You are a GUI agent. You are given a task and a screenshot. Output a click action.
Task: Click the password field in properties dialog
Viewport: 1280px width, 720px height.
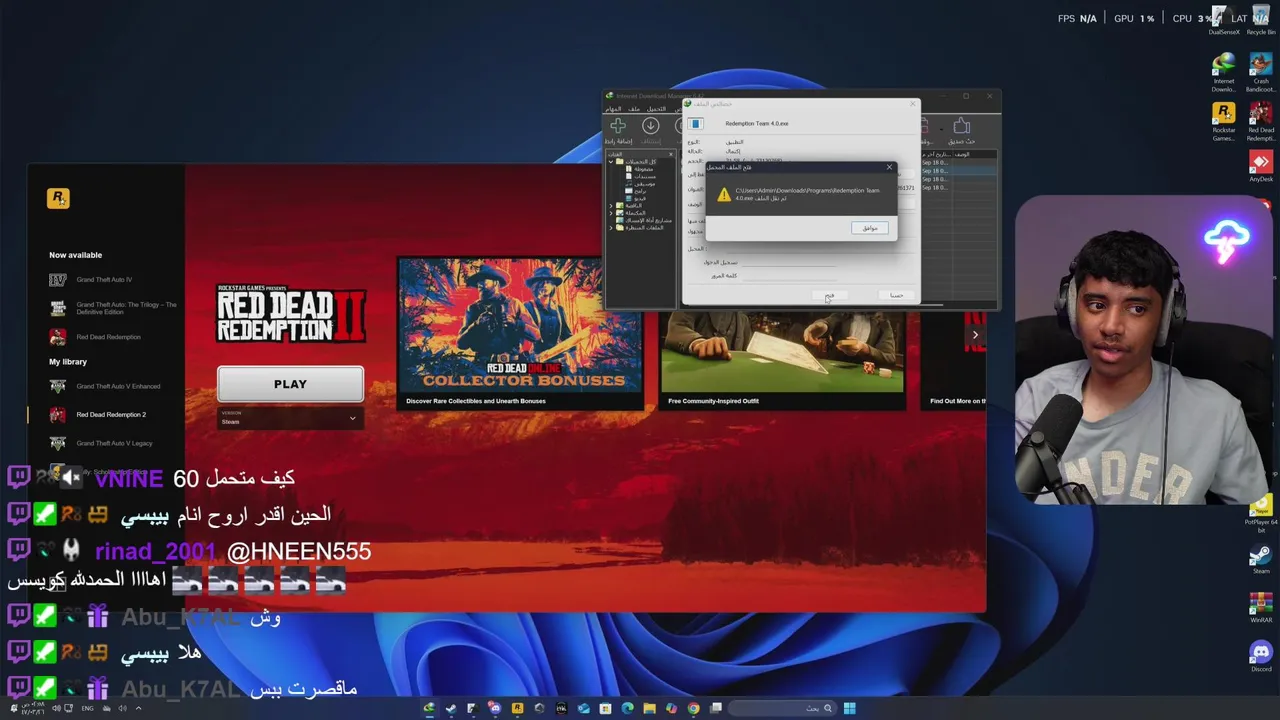point(789,276)
